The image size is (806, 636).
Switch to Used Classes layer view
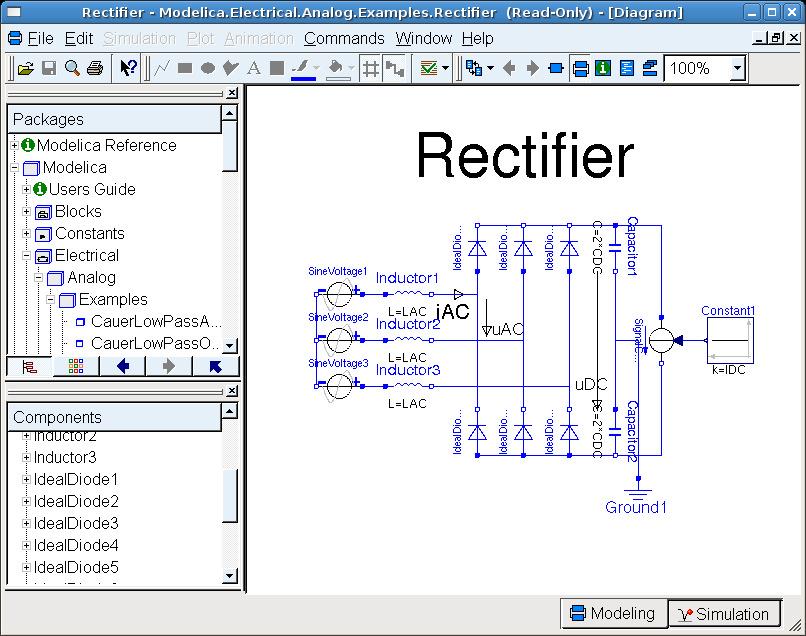[650, 68]
